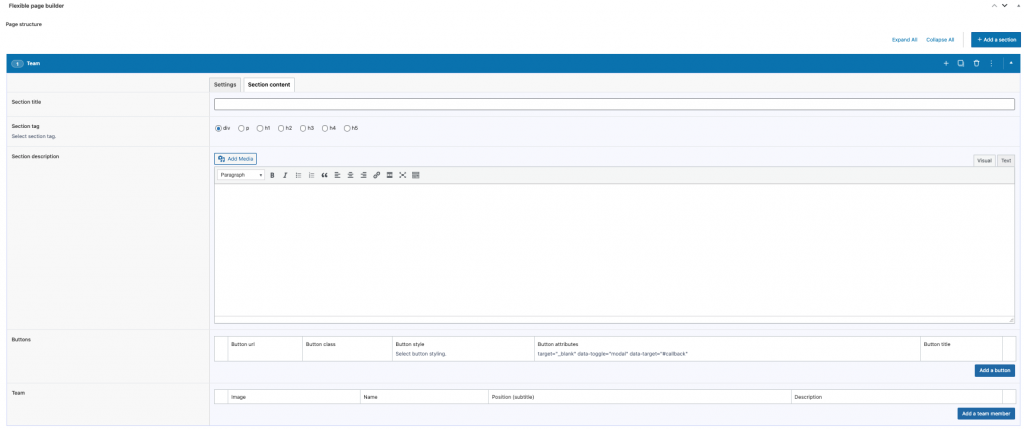Click the Button attributes column header

point(558,343)
